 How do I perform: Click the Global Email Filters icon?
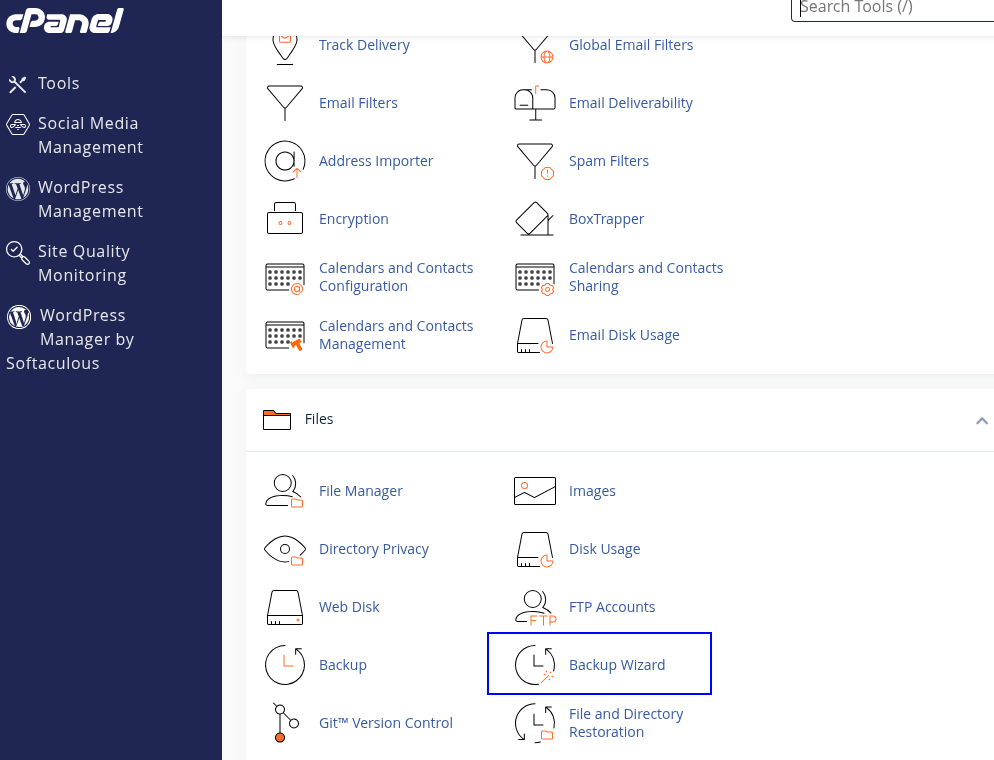point(536,49)
